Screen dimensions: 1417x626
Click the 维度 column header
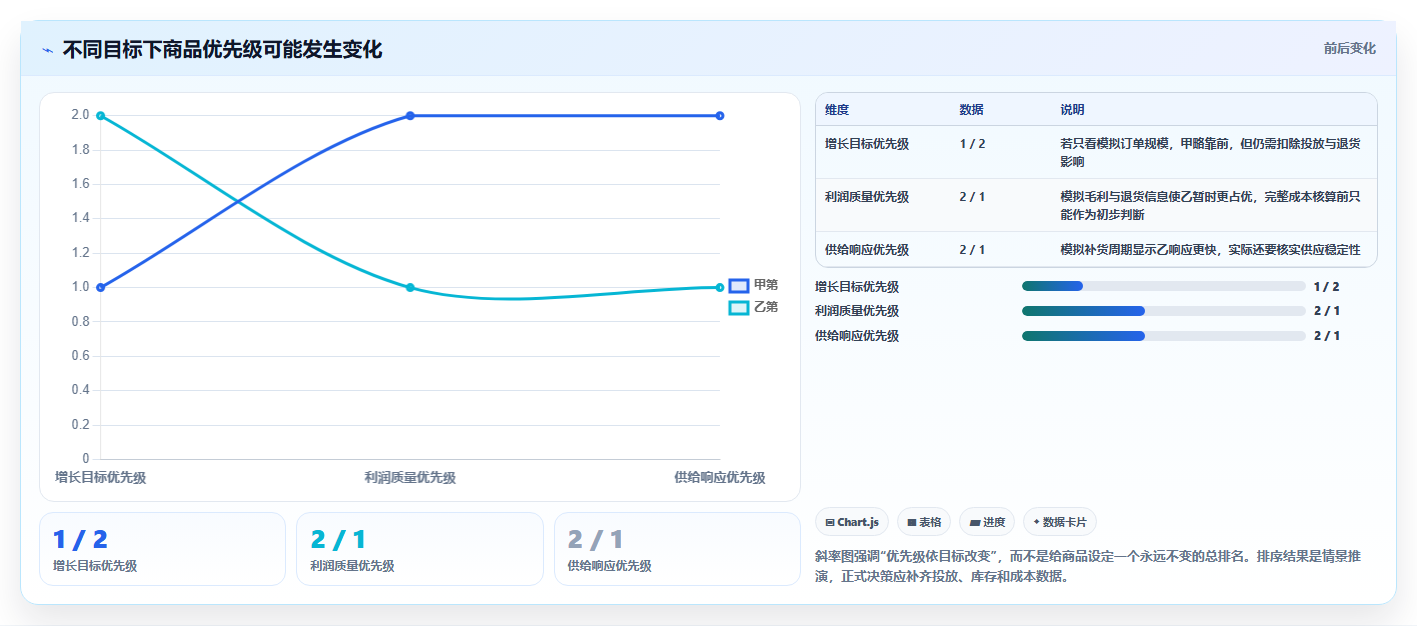pyautogui.click(x=837, y=110)
